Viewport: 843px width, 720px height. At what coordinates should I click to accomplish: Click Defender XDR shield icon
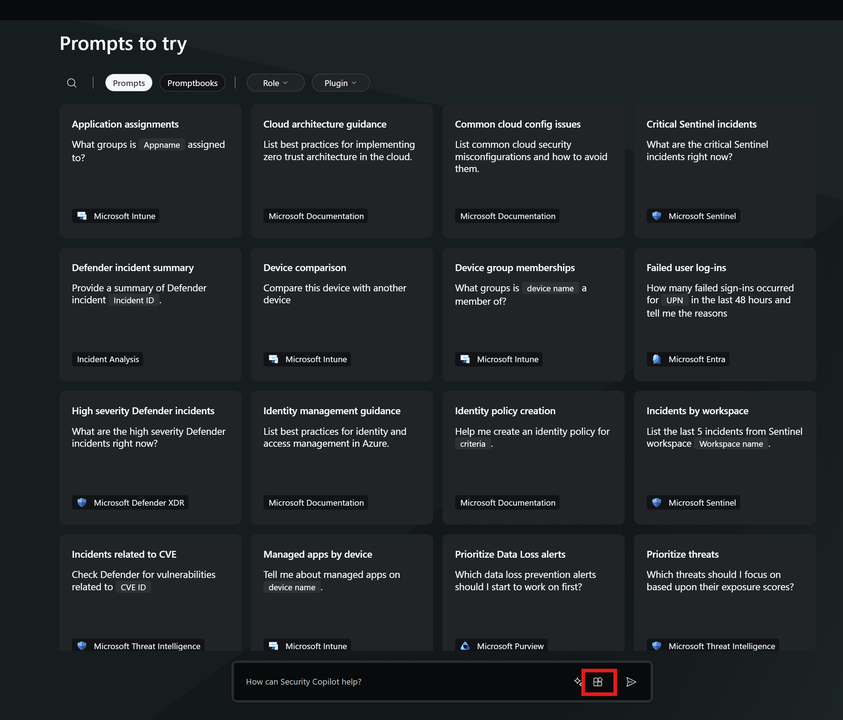82,502
